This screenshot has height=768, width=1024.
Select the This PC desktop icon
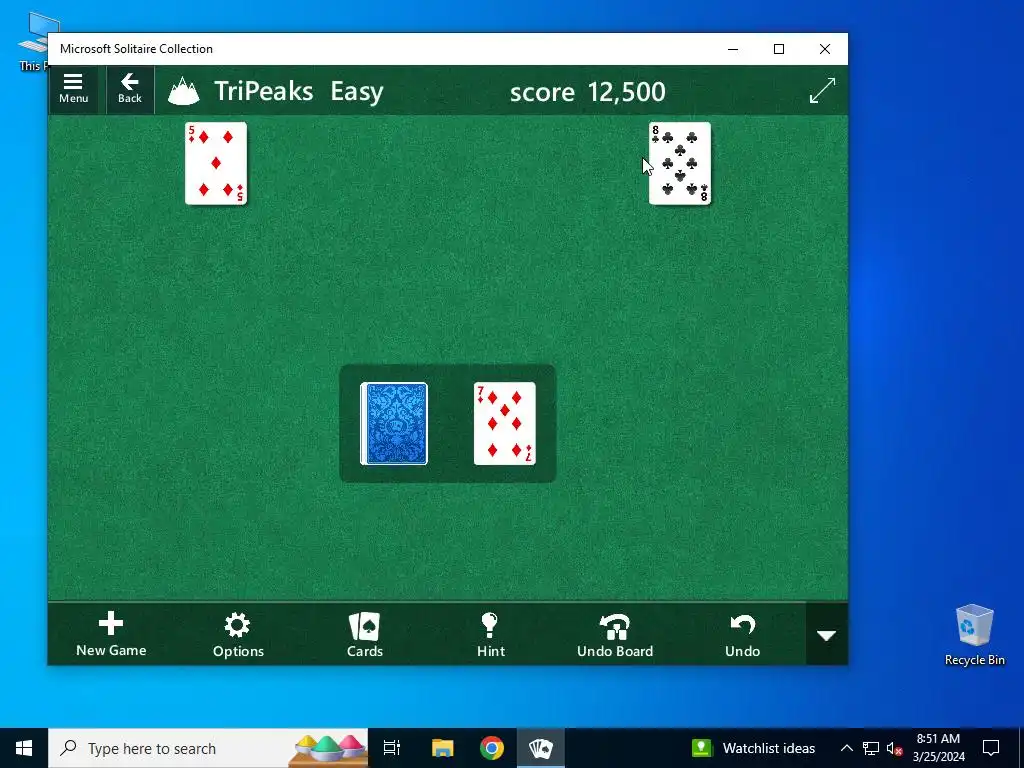(34, 42)
